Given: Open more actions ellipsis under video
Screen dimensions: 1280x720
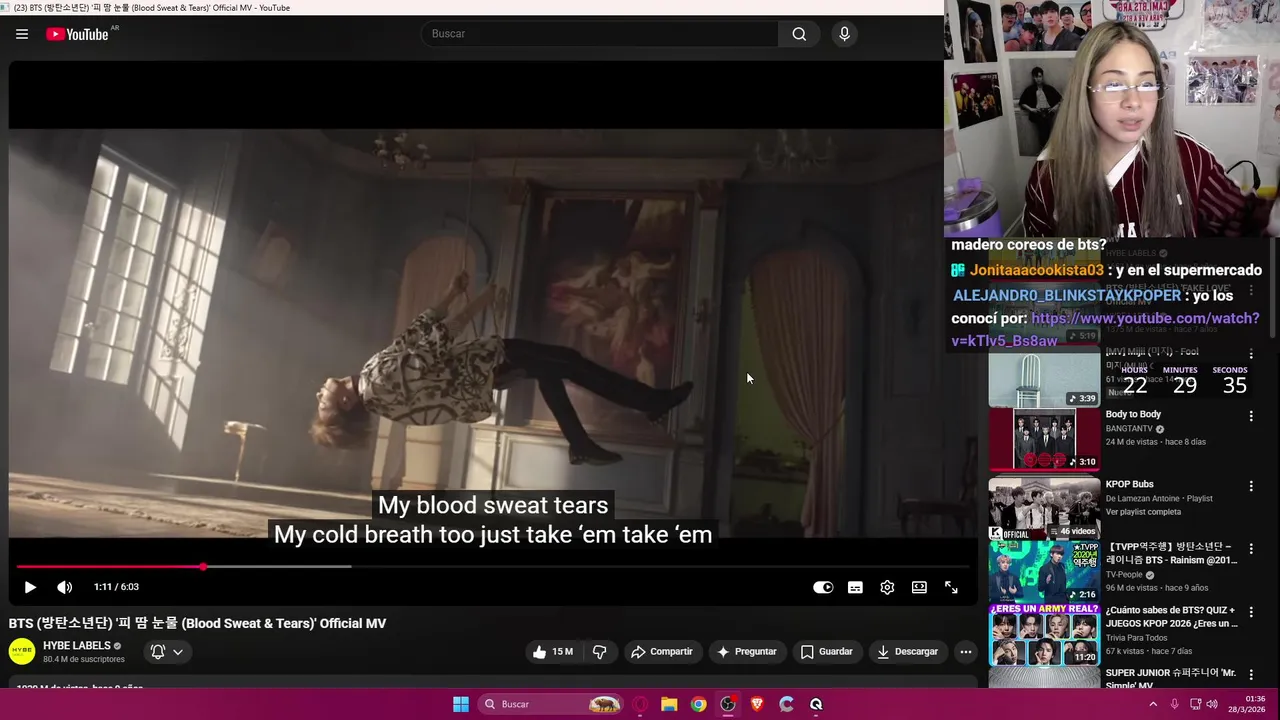Looking at the screenshot, I should click(x=966, y=652).
